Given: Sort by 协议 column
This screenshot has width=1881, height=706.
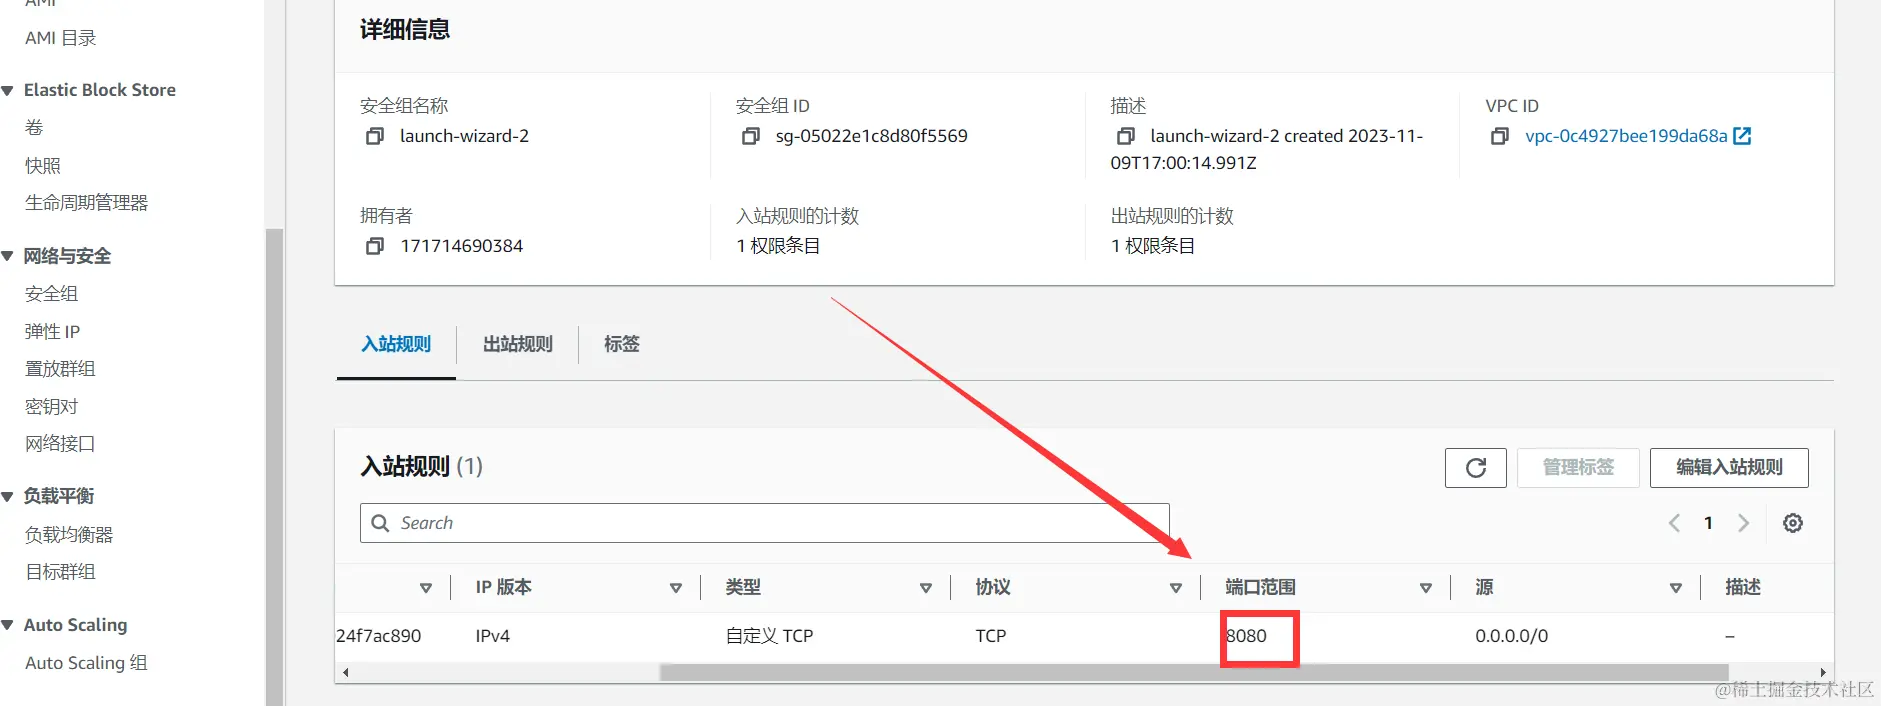Looking at the screenshot, I should coord(1176,588).
